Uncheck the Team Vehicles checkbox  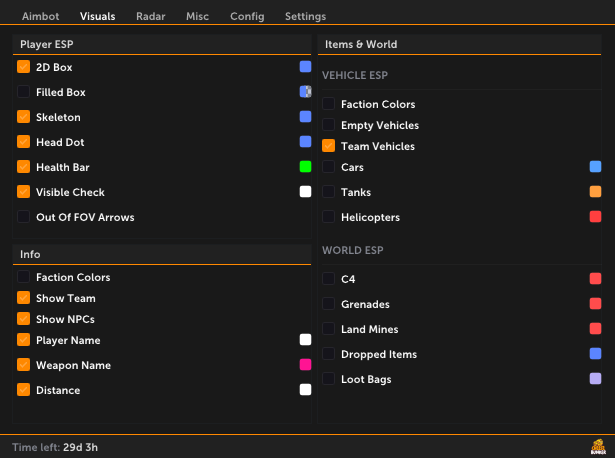click(328, 146)
